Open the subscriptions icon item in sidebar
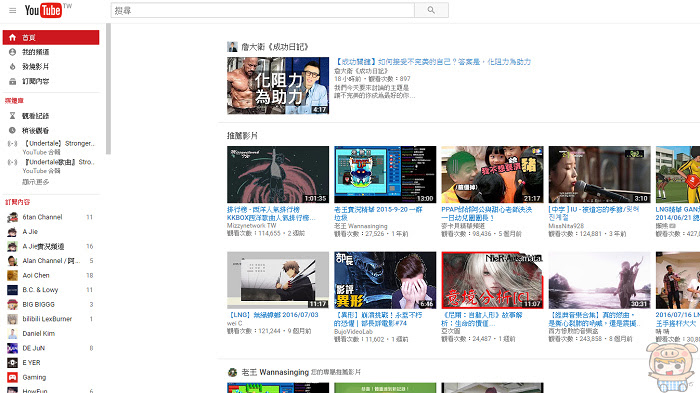Image resolution: width=700 pixels, height=393 pixels. (x=12, y=81)
